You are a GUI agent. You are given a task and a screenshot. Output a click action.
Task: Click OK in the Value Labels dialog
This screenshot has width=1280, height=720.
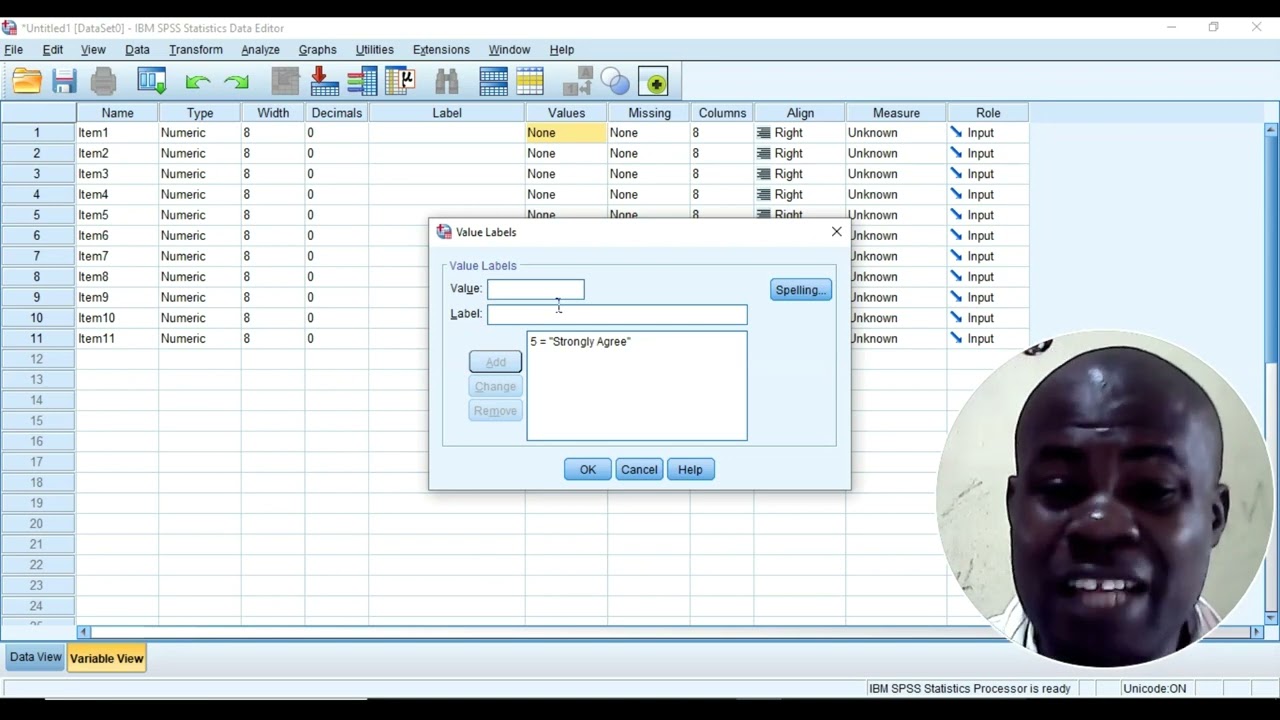588,469
